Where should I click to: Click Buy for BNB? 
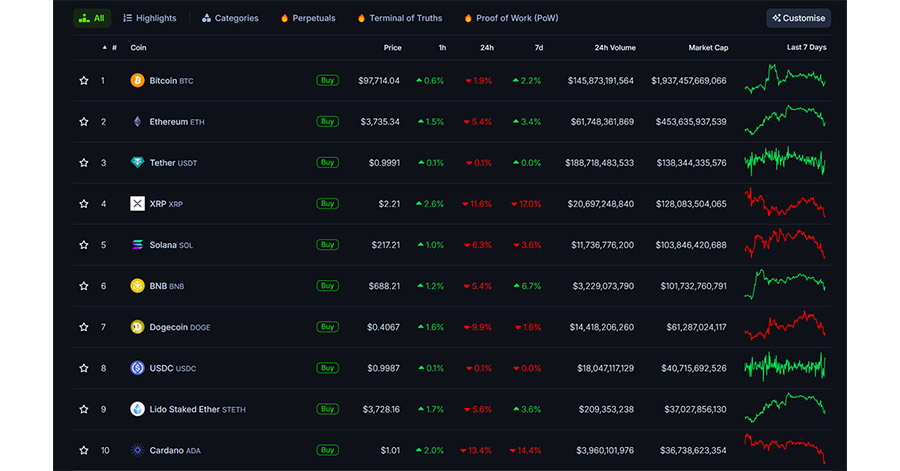327,286
